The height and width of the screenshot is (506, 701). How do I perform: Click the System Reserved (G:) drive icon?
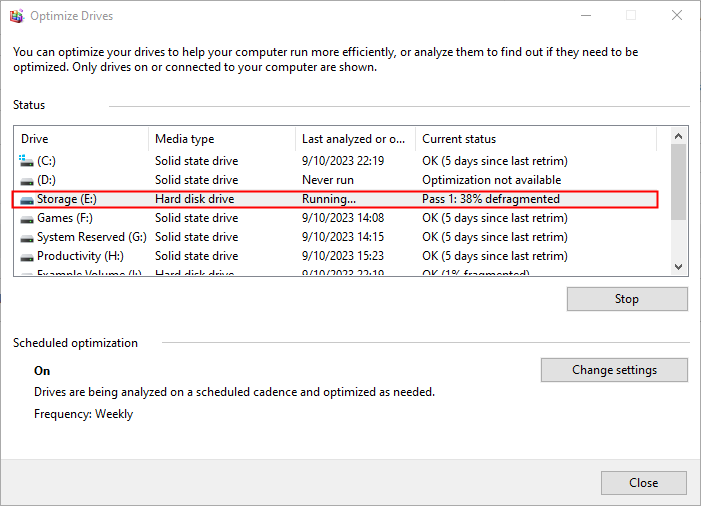pyautogui.click(x=26, y=237)
